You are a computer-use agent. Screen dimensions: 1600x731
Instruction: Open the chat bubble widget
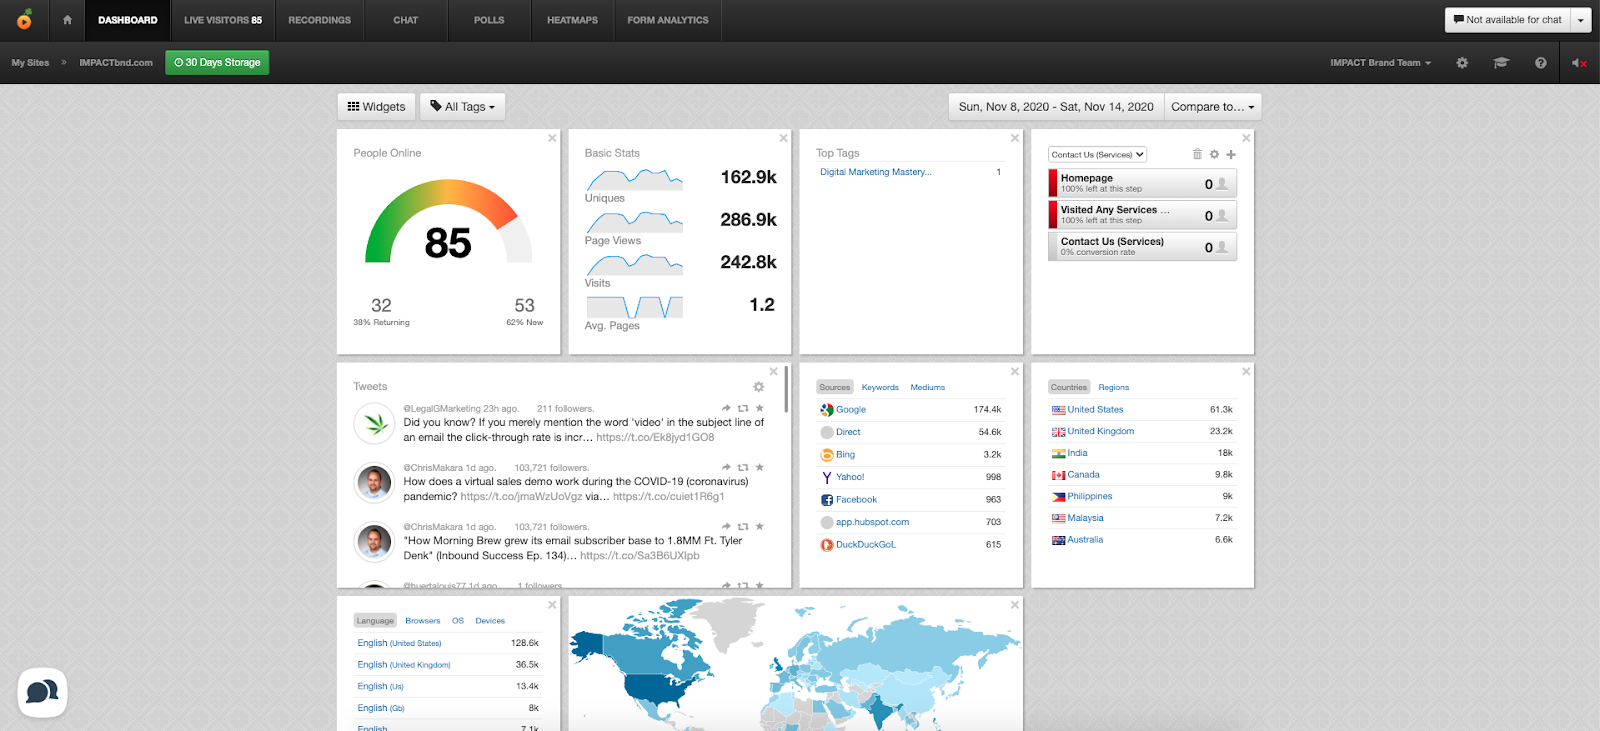point(42,692)
